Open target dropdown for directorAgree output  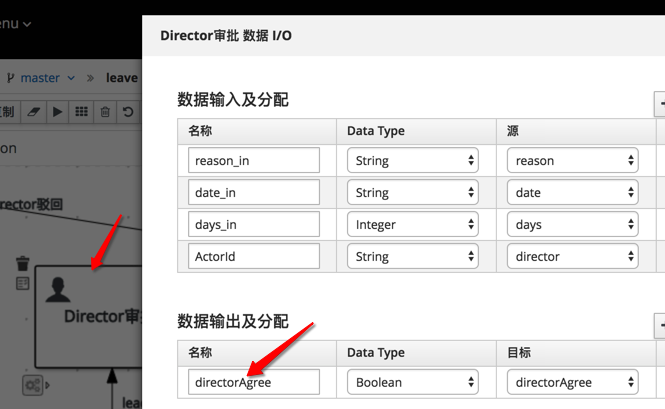(572, 382)
